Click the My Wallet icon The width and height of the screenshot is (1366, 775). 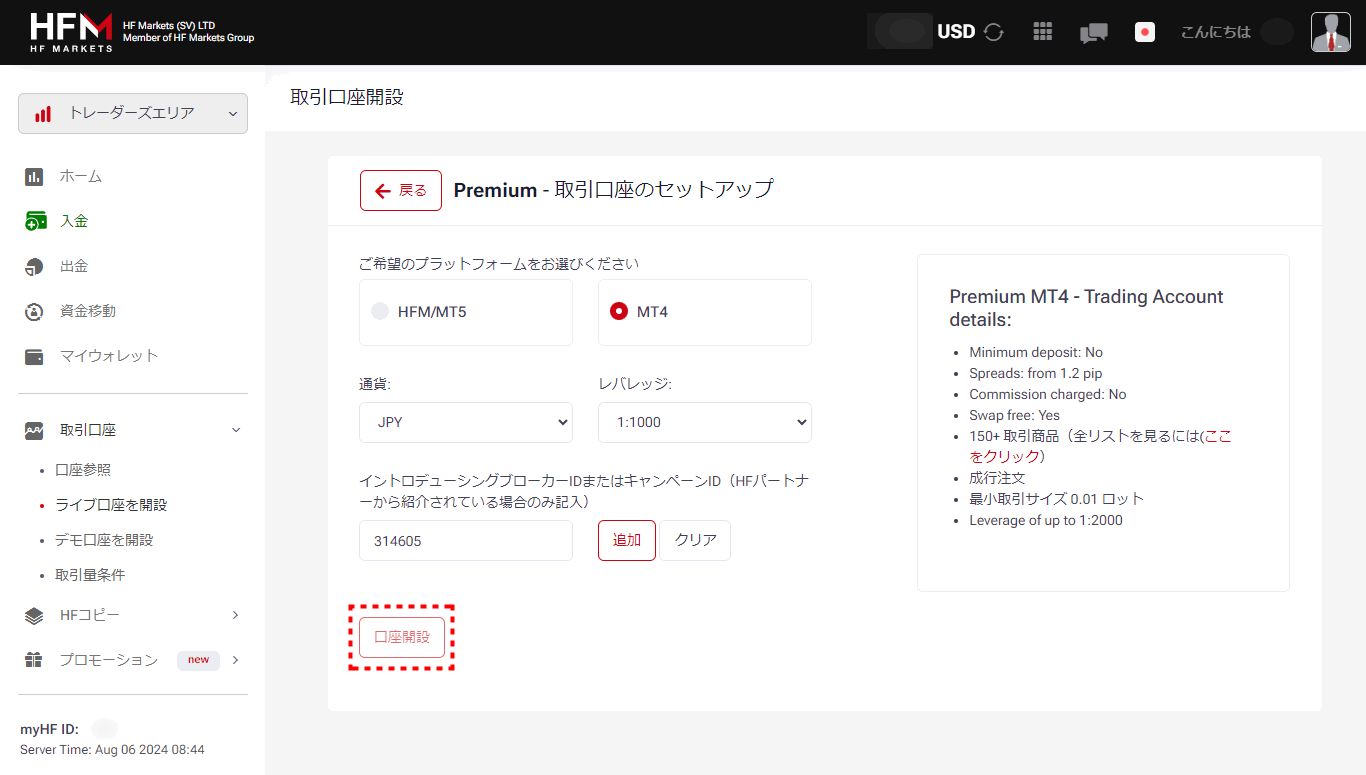(34, 357)
